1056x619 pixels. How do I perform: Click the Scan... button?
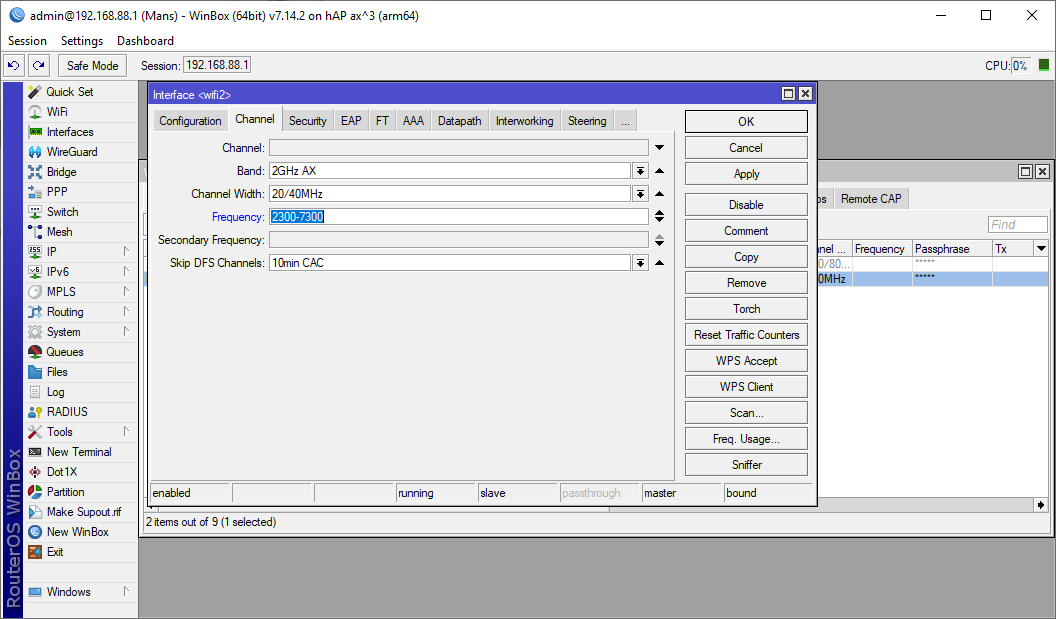[746, 413]
